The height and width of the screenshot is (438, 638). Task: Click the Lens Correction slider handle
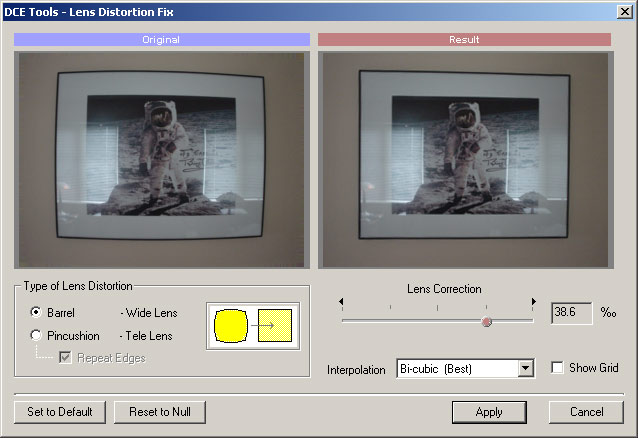point(487,322)
